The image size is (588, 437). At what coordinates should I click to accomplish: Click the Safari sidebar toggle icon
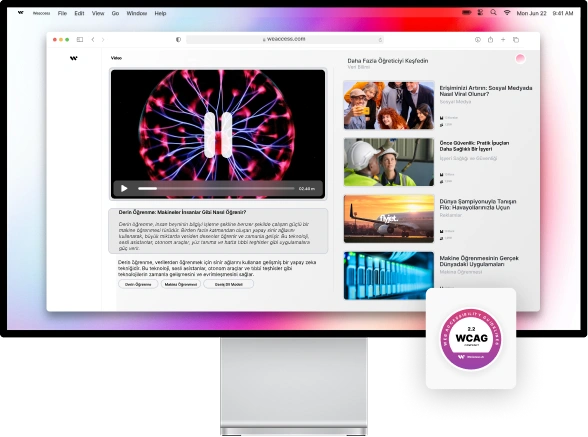click(80, 39)
